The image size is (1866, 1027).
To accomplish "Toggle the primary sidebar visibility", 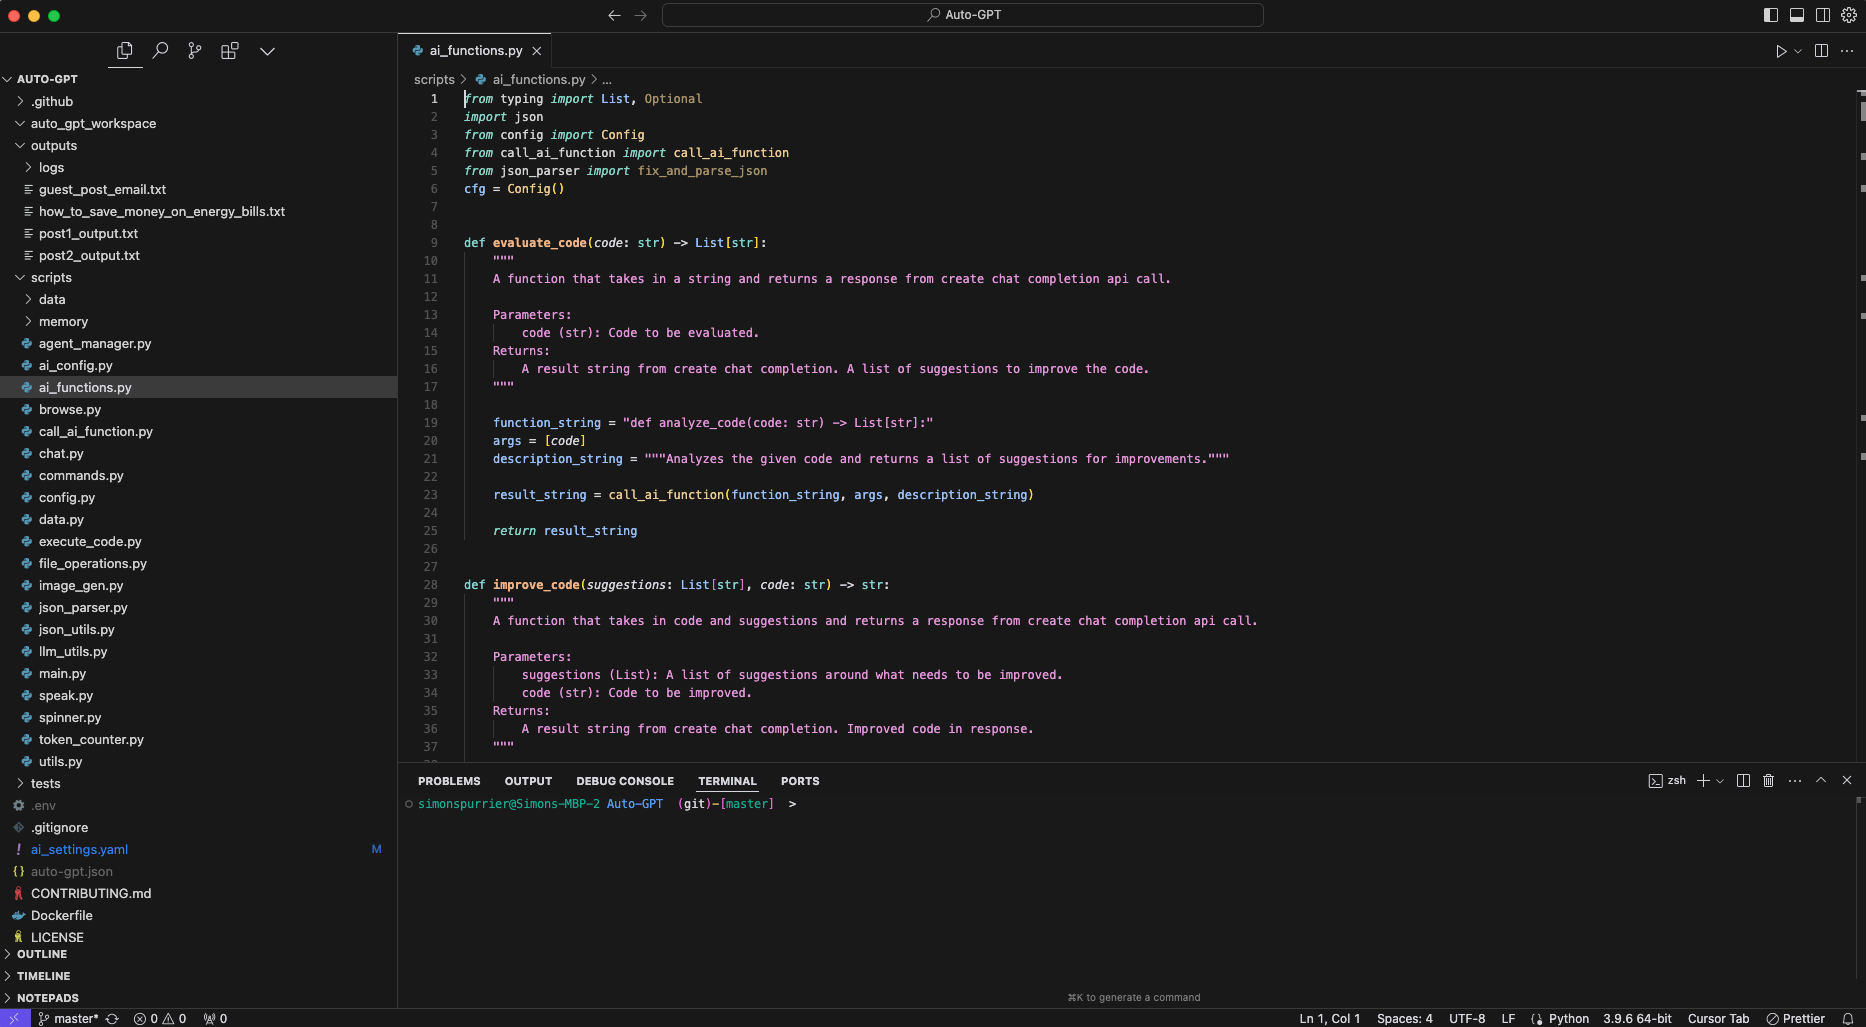I will 1769,15.
